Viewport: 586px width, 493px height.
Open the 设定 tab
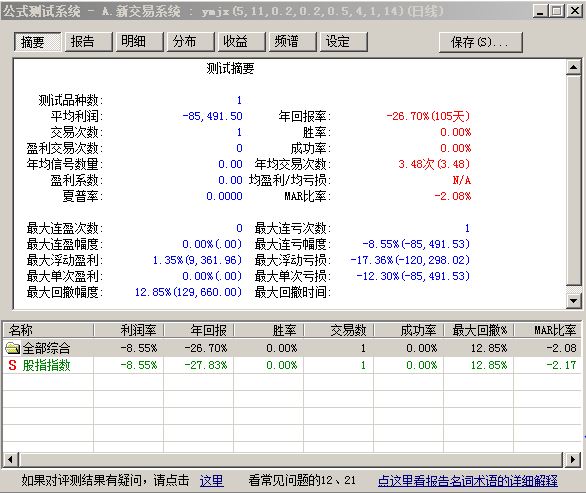(344, 41)
